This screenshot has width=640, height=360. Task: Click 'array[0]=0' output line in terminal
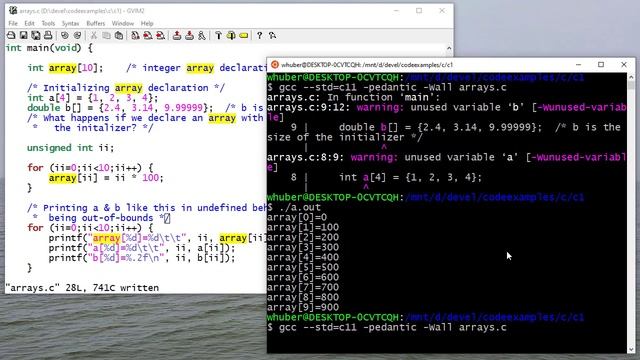pos(297,217)
